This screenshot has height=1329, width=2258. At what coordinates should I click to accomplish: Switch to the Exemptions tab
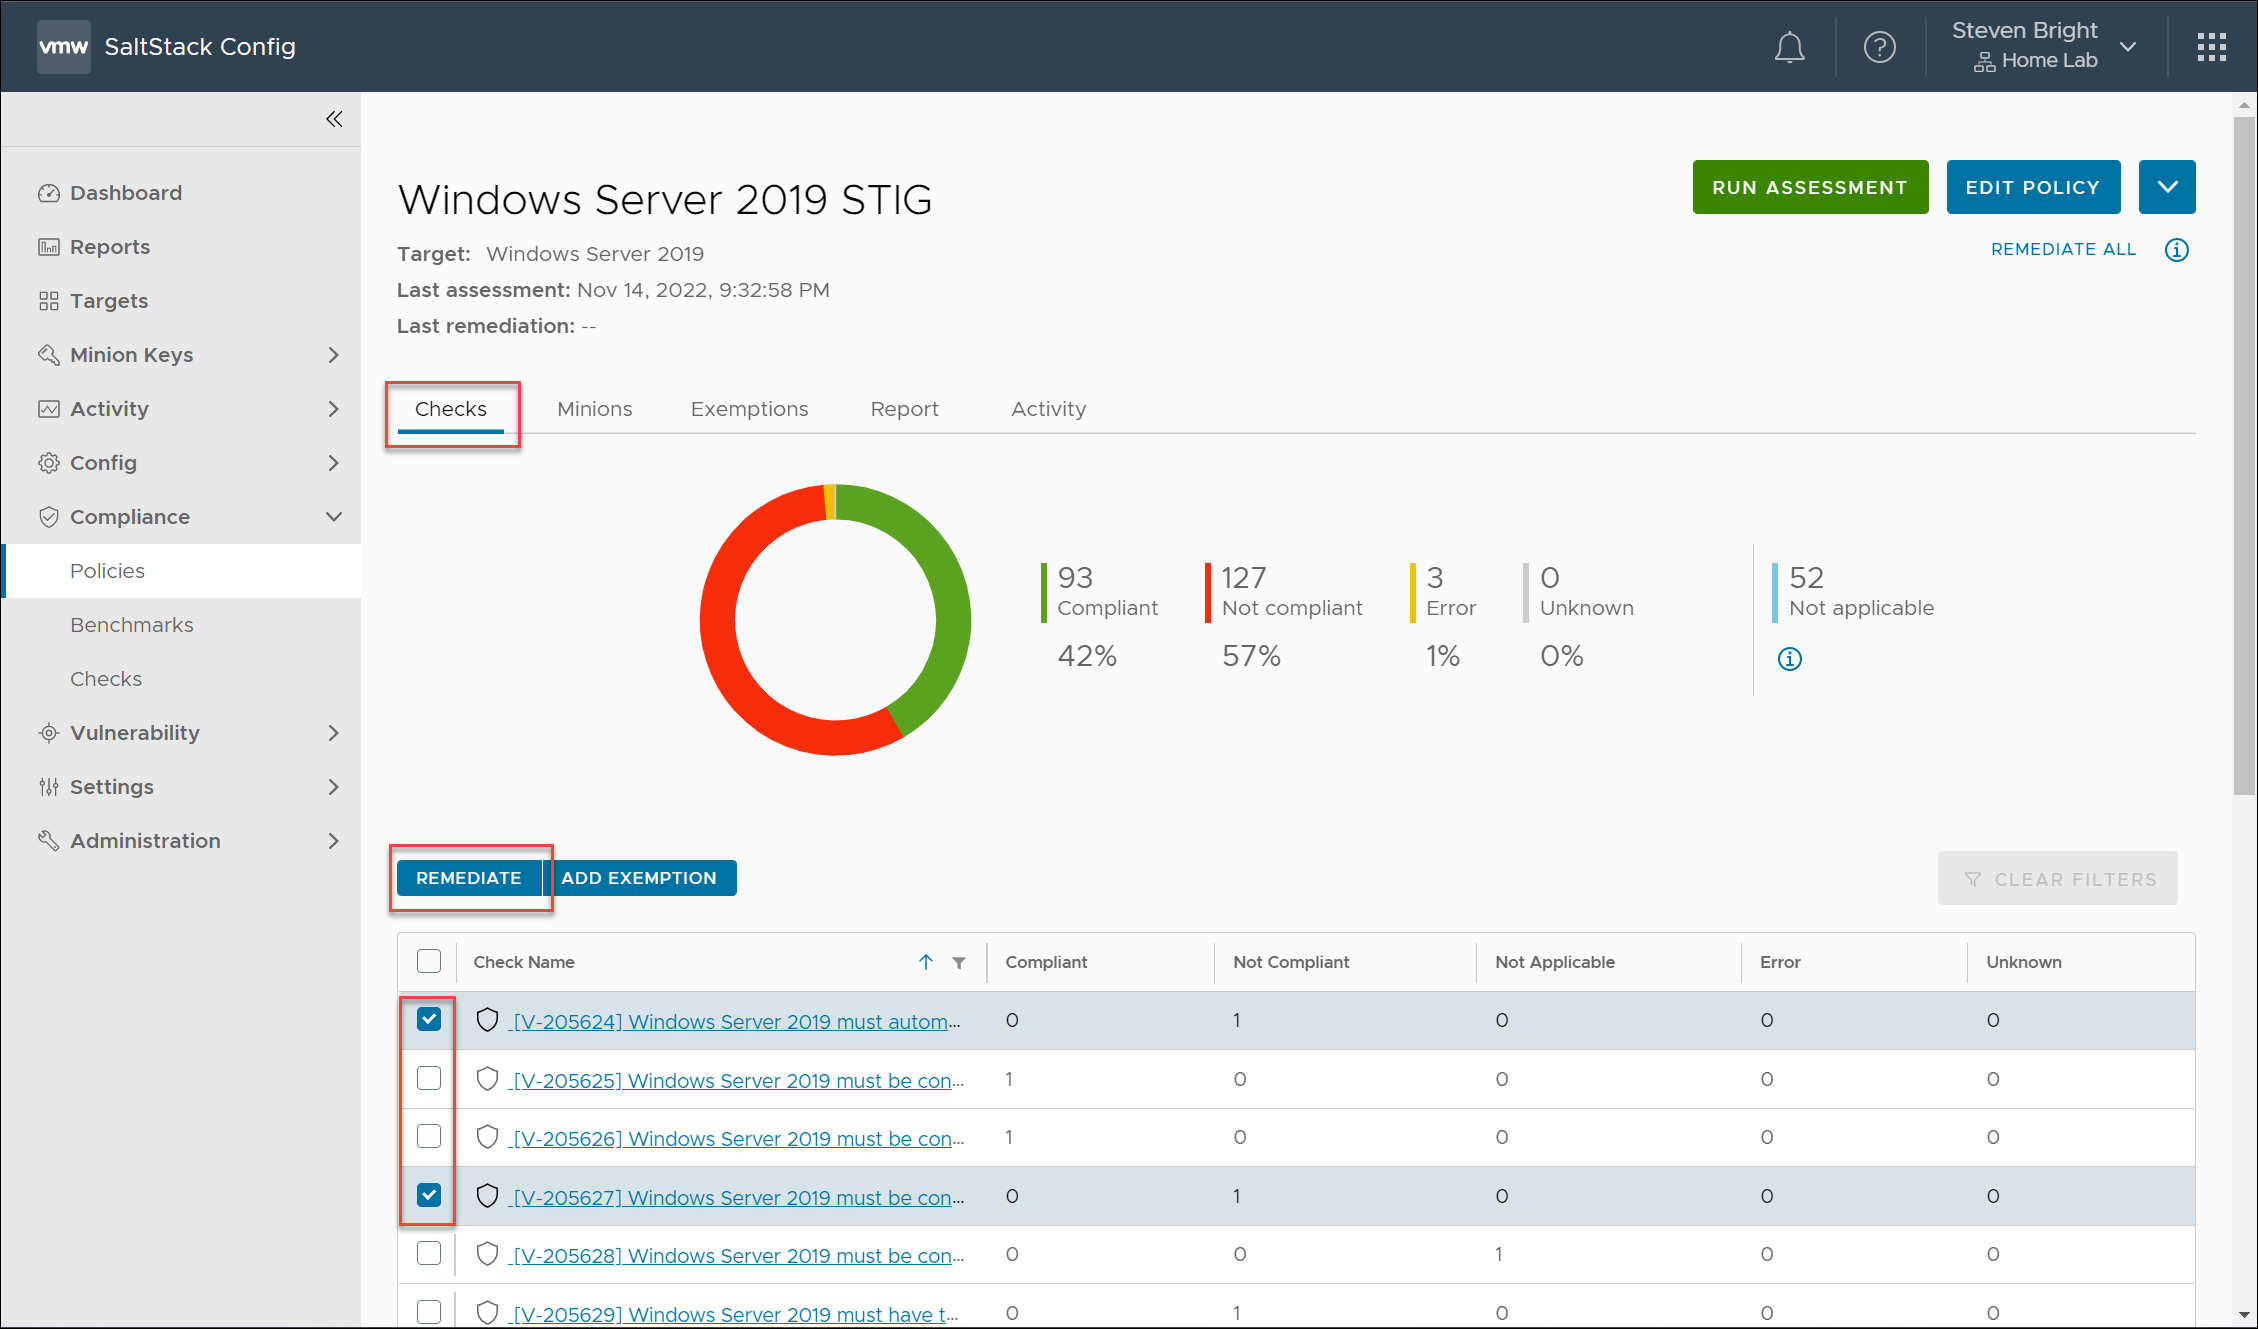point(749,409)
